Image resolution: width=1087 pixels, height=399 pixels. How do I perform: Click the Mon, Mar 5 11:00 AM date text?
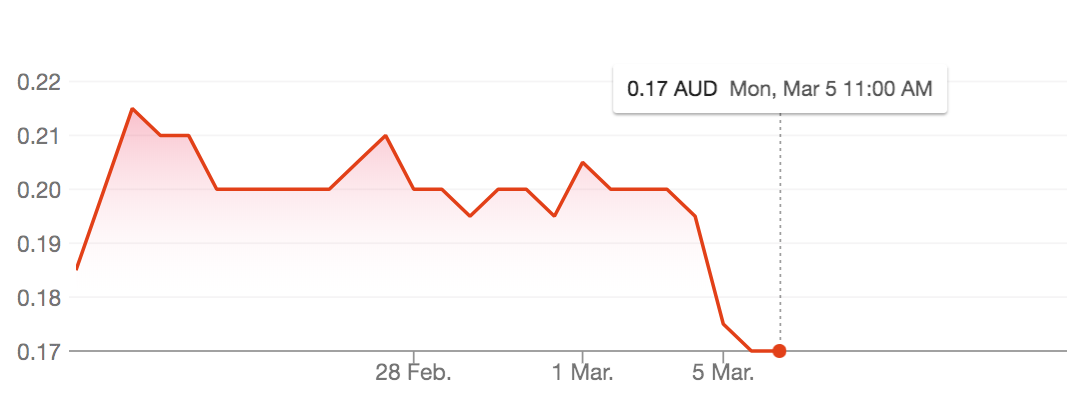coord(831,89)
